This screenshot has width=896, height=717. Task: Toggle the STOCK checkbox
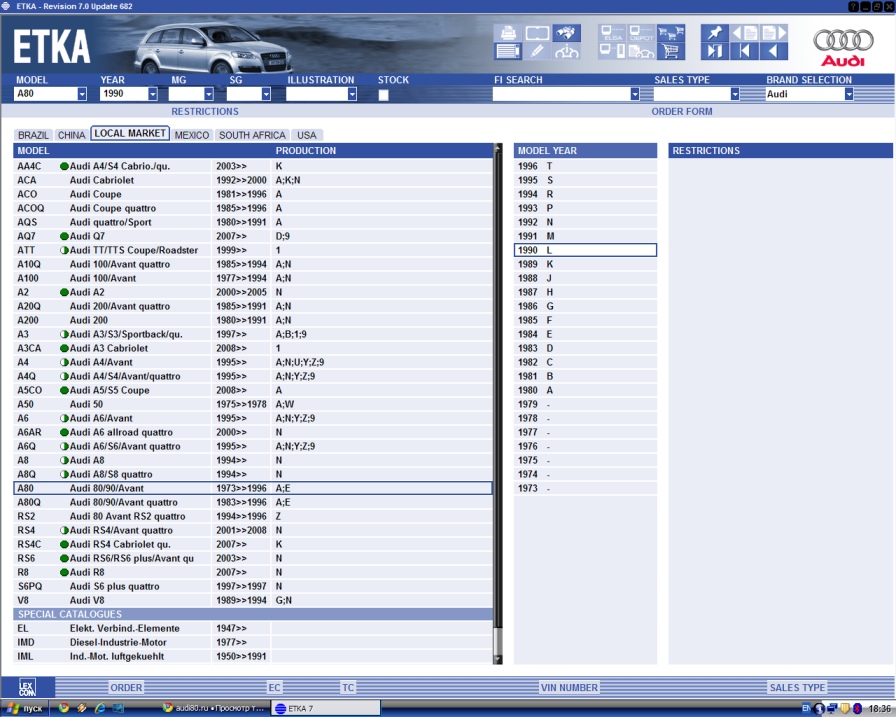tap(384, 95)
